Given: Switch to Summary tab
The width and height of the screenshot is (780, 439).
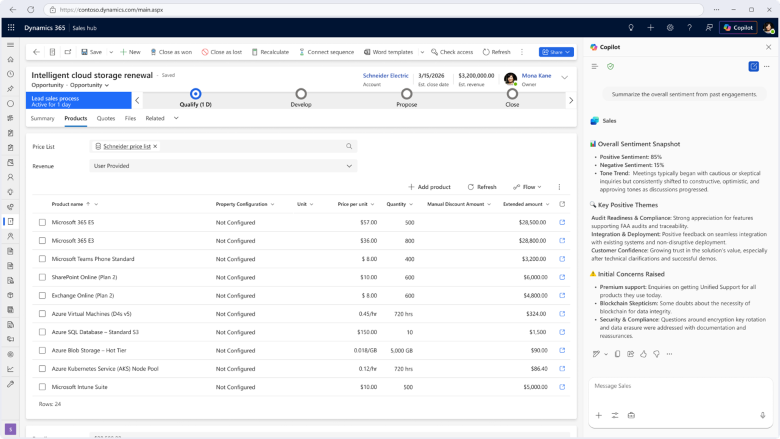Looking at the screenshot, I should click(42, 118).
